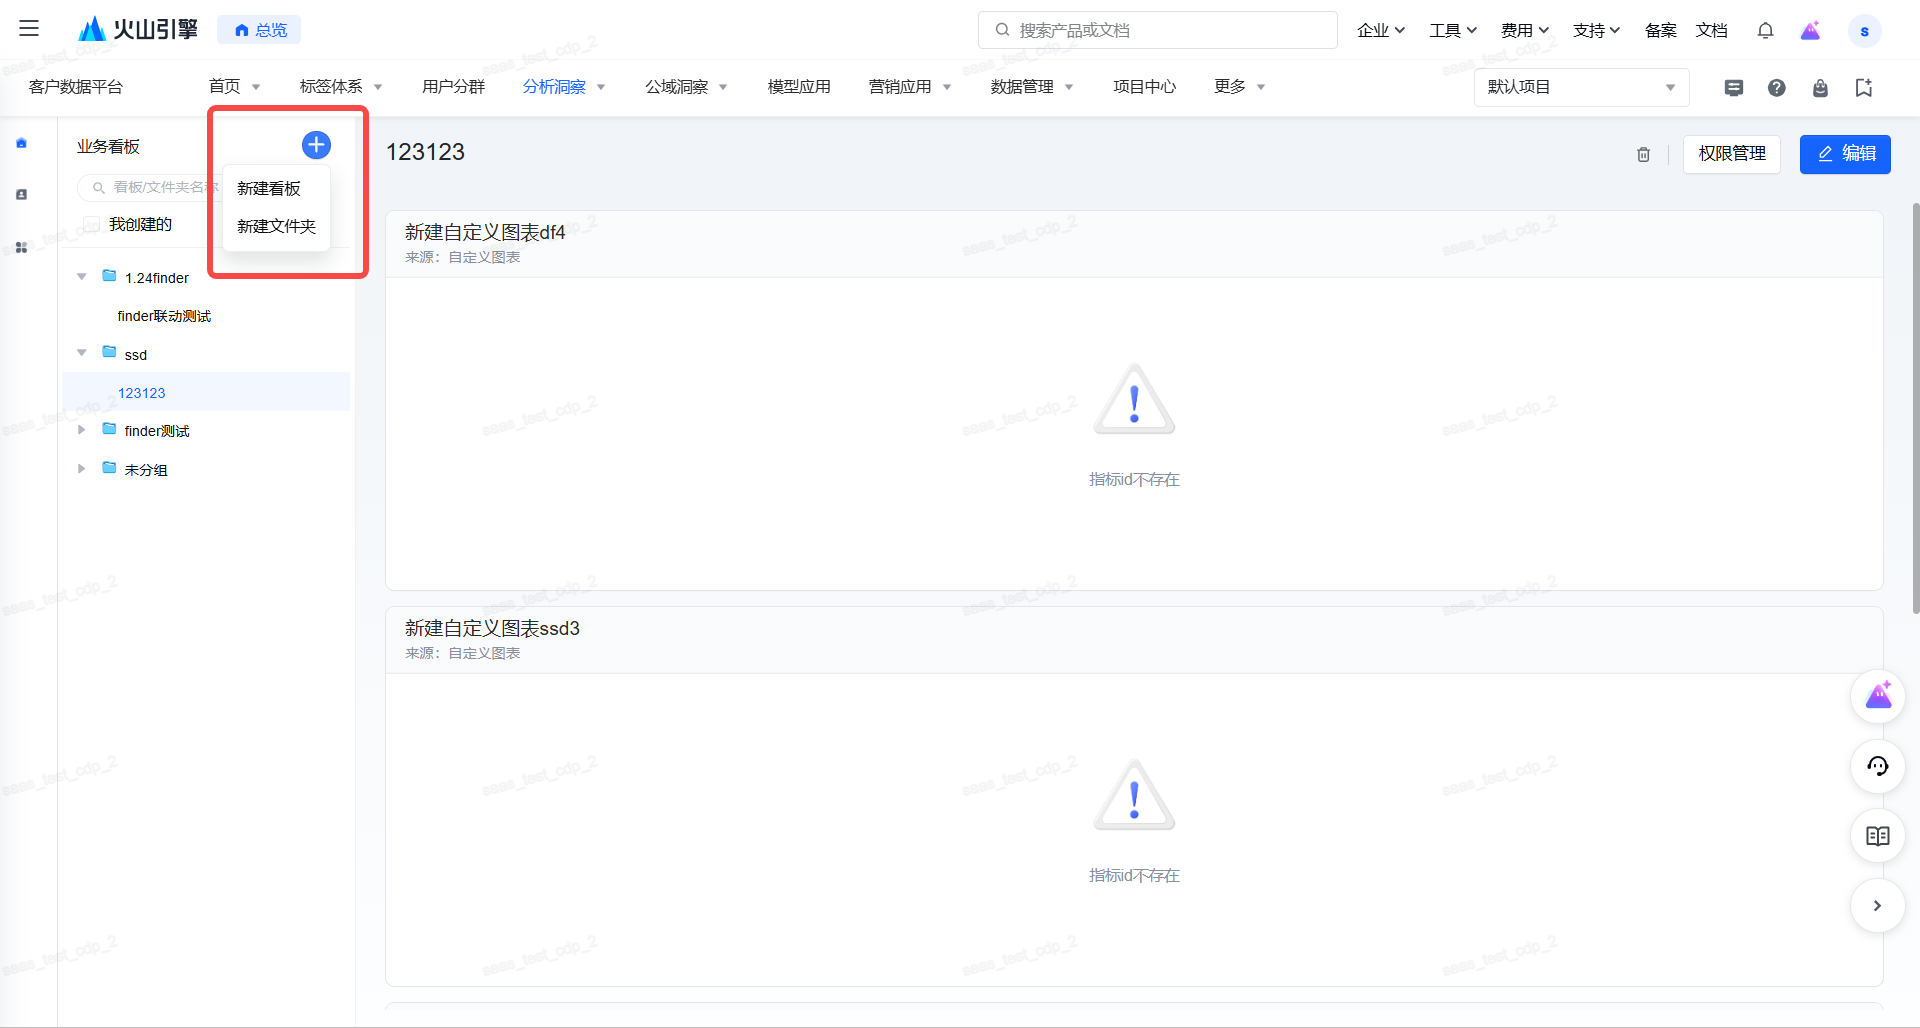
Task: Open the 数据管理 navigation menu
Action: (1032, 87)
